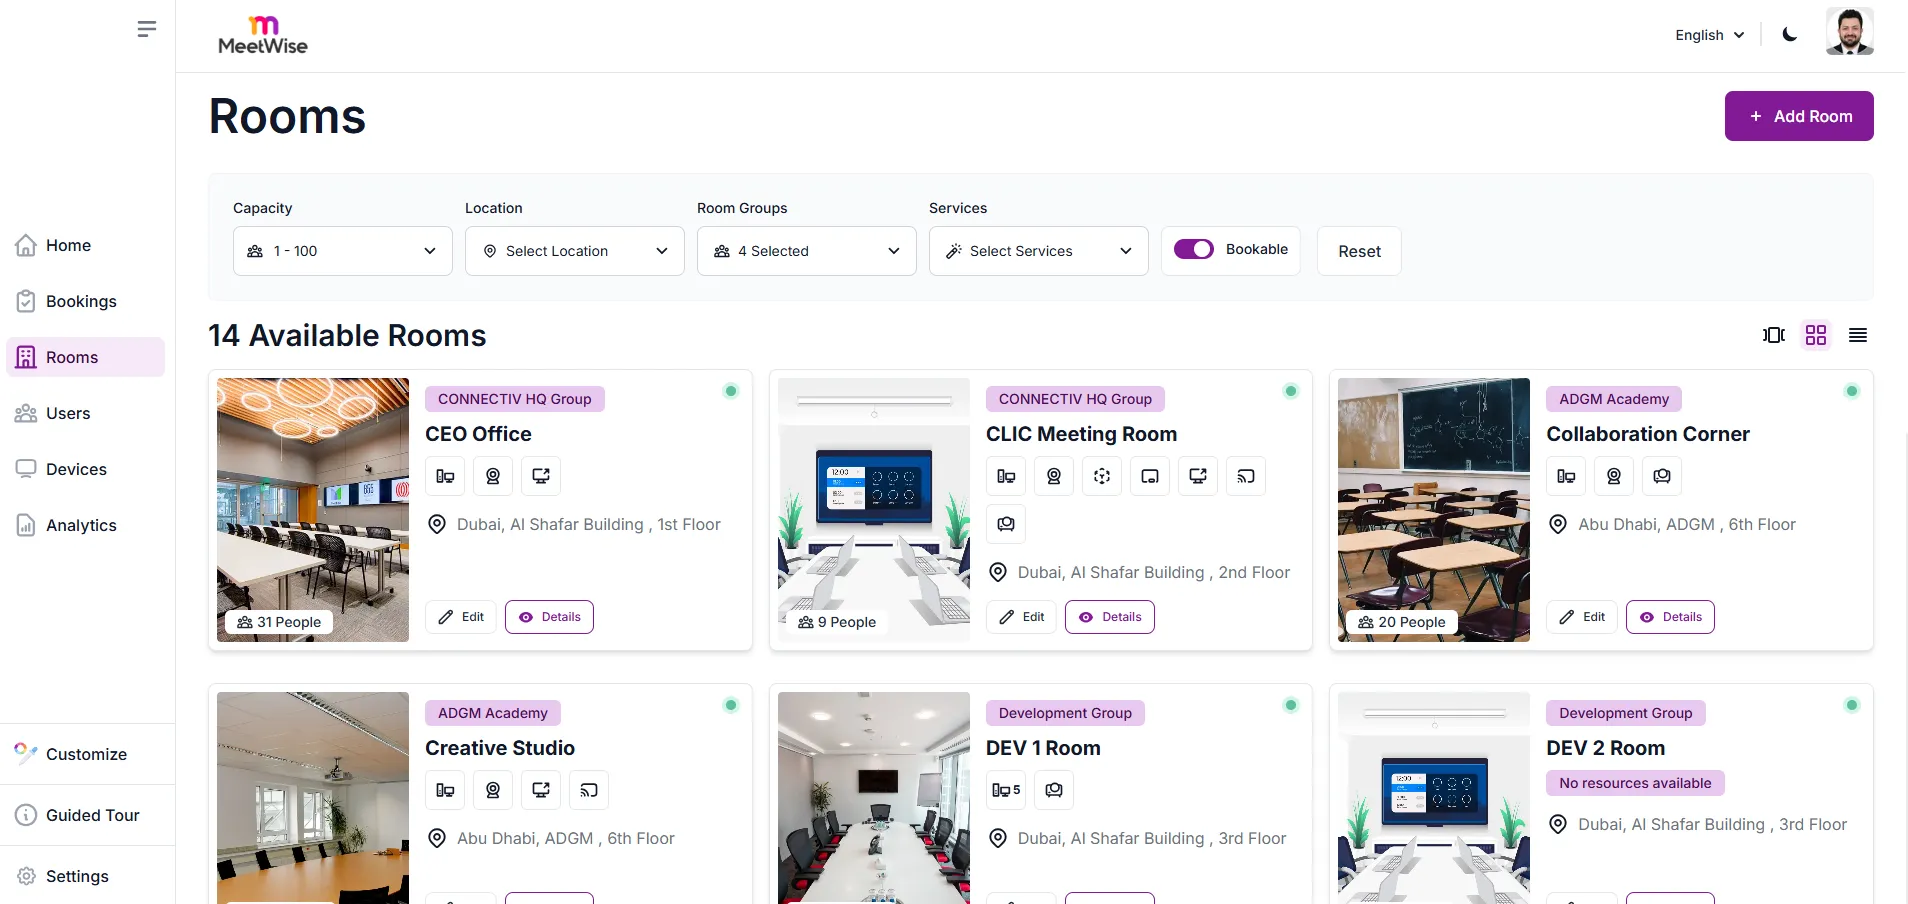Edit the CEO Office room

coord(461,617)
